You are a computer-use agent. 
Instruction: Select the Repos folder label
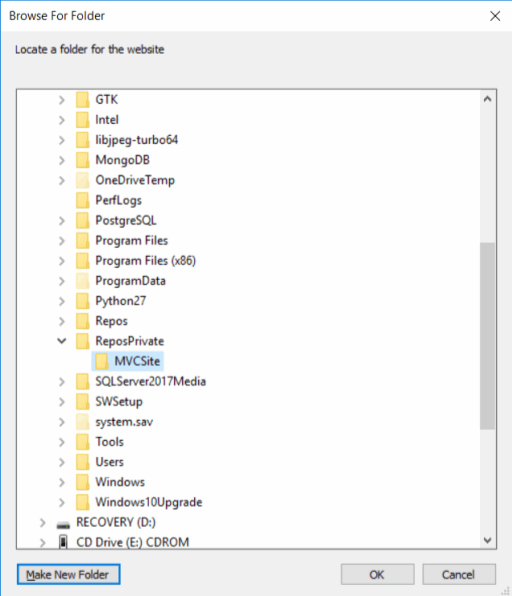(x=111, y=321)
